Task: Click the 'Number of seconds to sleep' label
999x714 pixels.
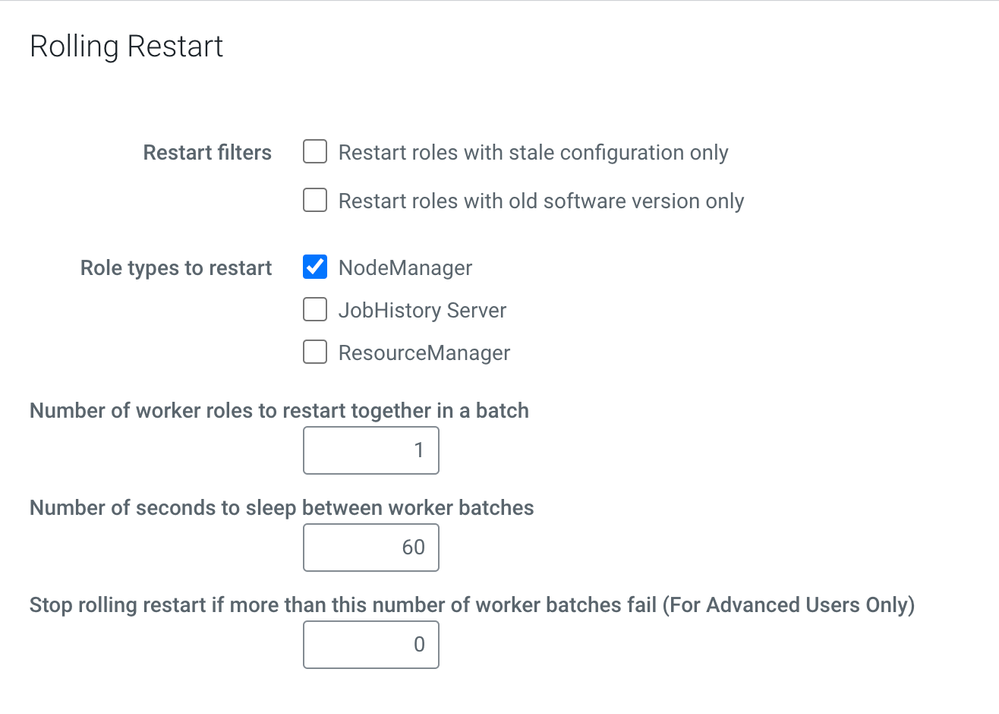Action: click(x=281, y=508)
